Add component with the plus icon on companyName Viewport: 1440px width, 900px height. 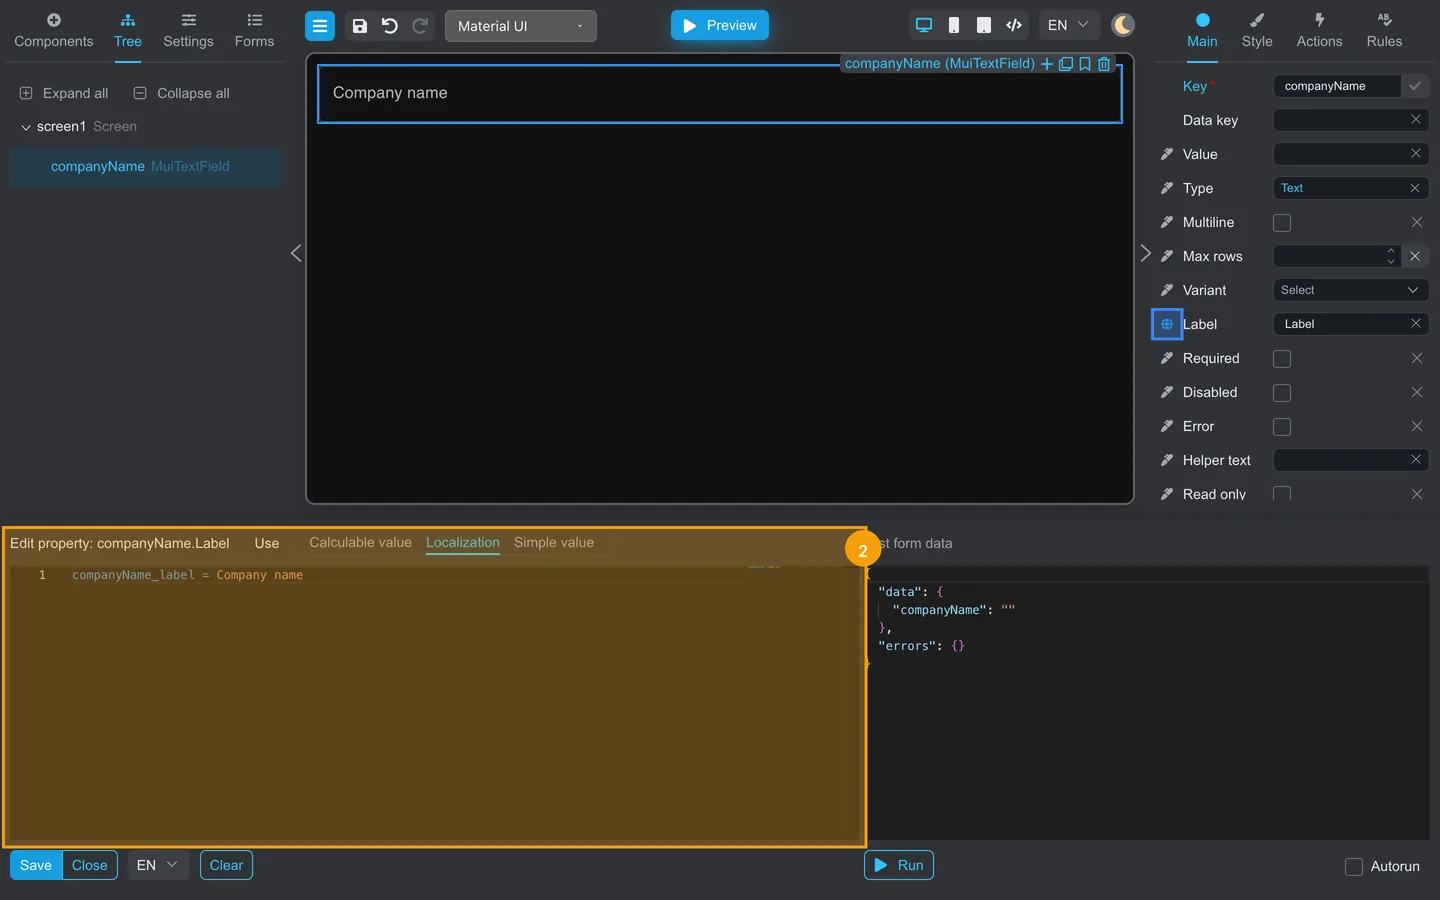tap(1047, 64)
